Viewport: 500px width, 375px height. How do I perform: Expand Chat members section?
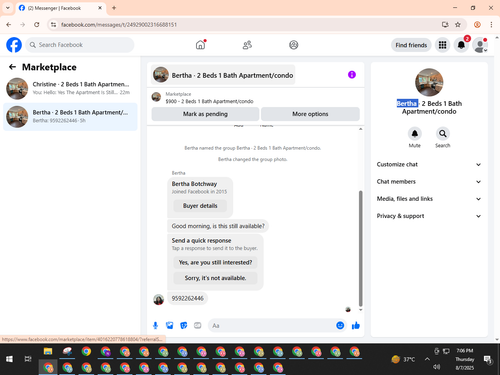click(429, 182)
